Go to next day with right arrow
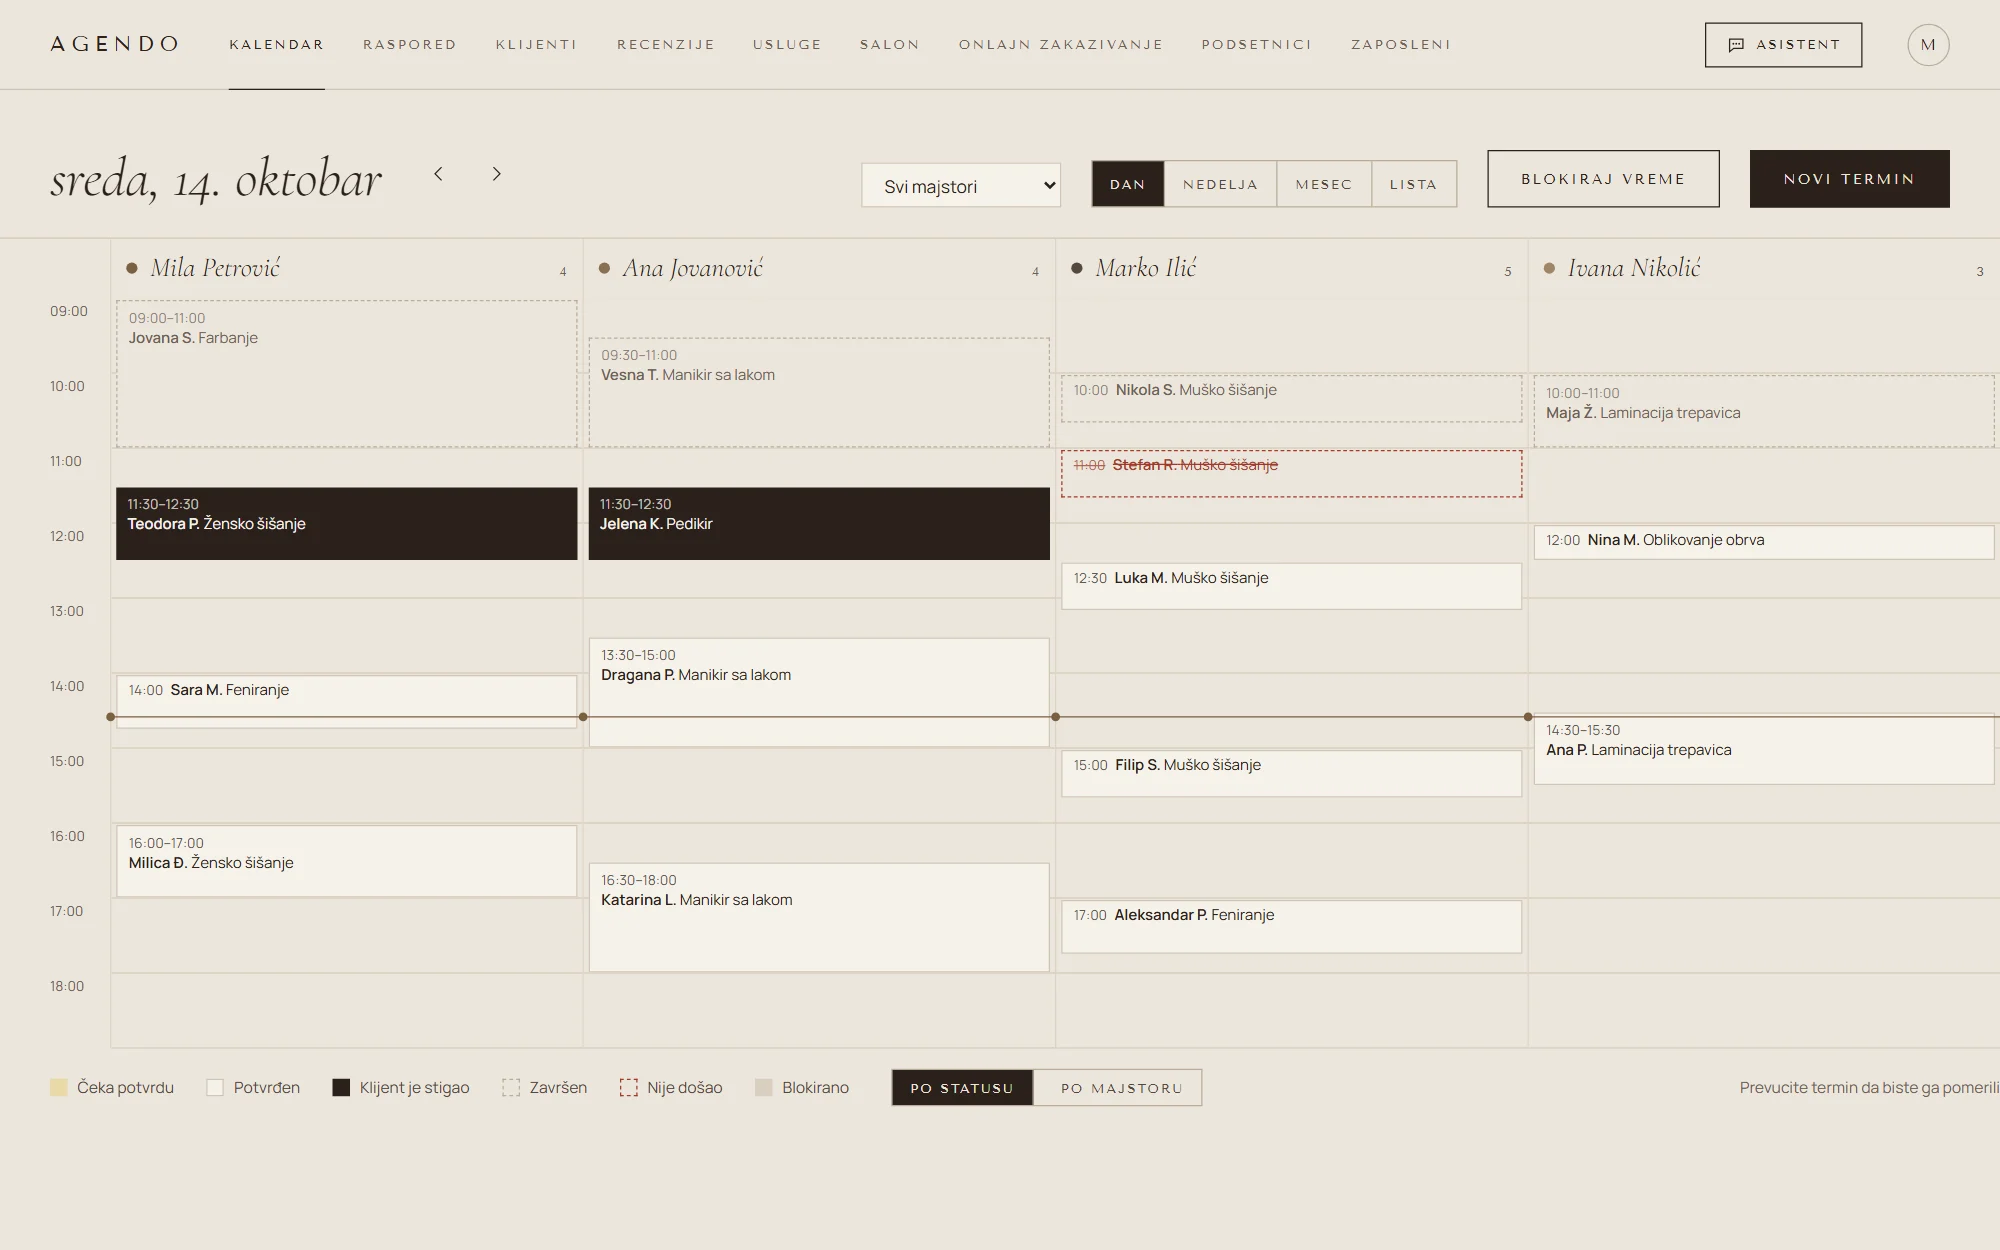 click(496, 174)
